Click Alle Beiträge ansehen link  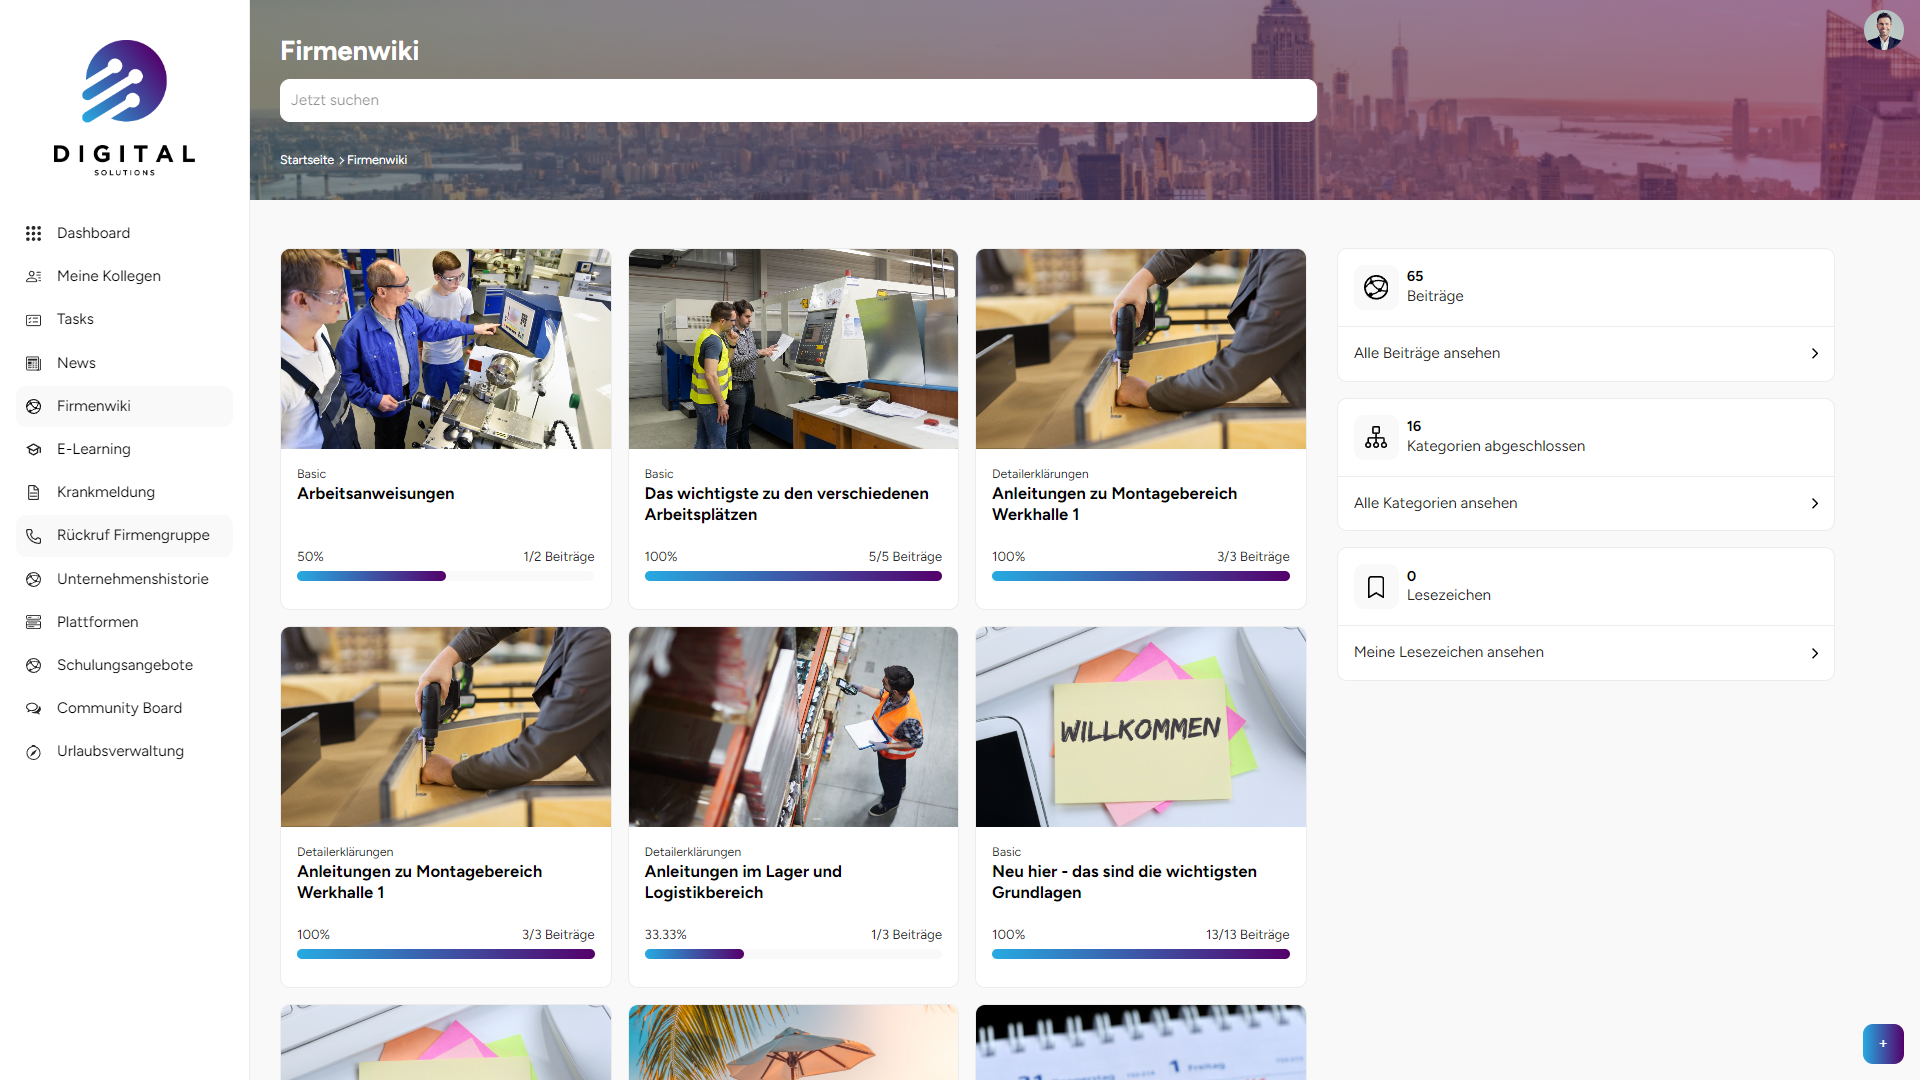1427,353
